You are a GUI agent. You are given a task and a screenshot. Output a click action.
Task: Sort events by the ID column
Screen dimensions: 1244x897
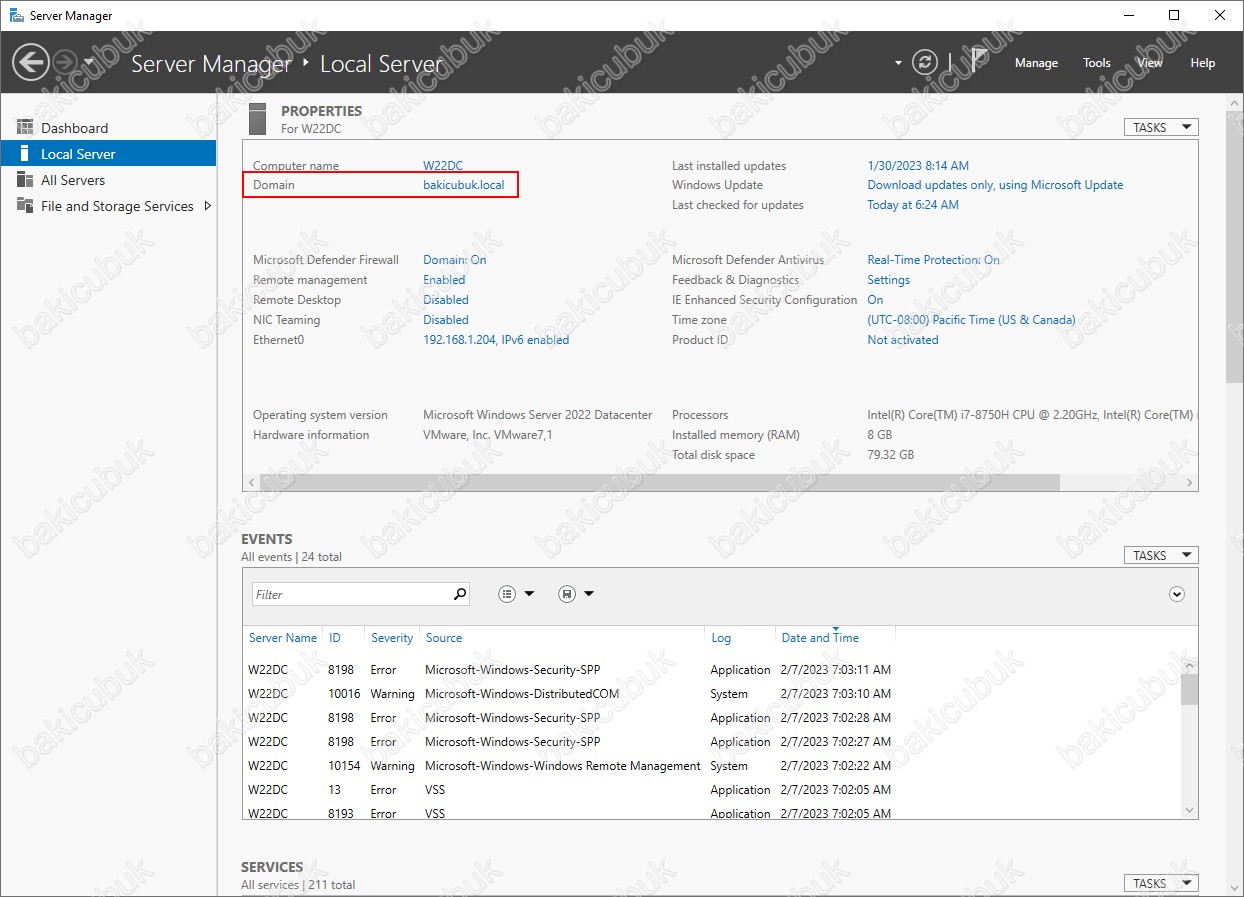335,638
